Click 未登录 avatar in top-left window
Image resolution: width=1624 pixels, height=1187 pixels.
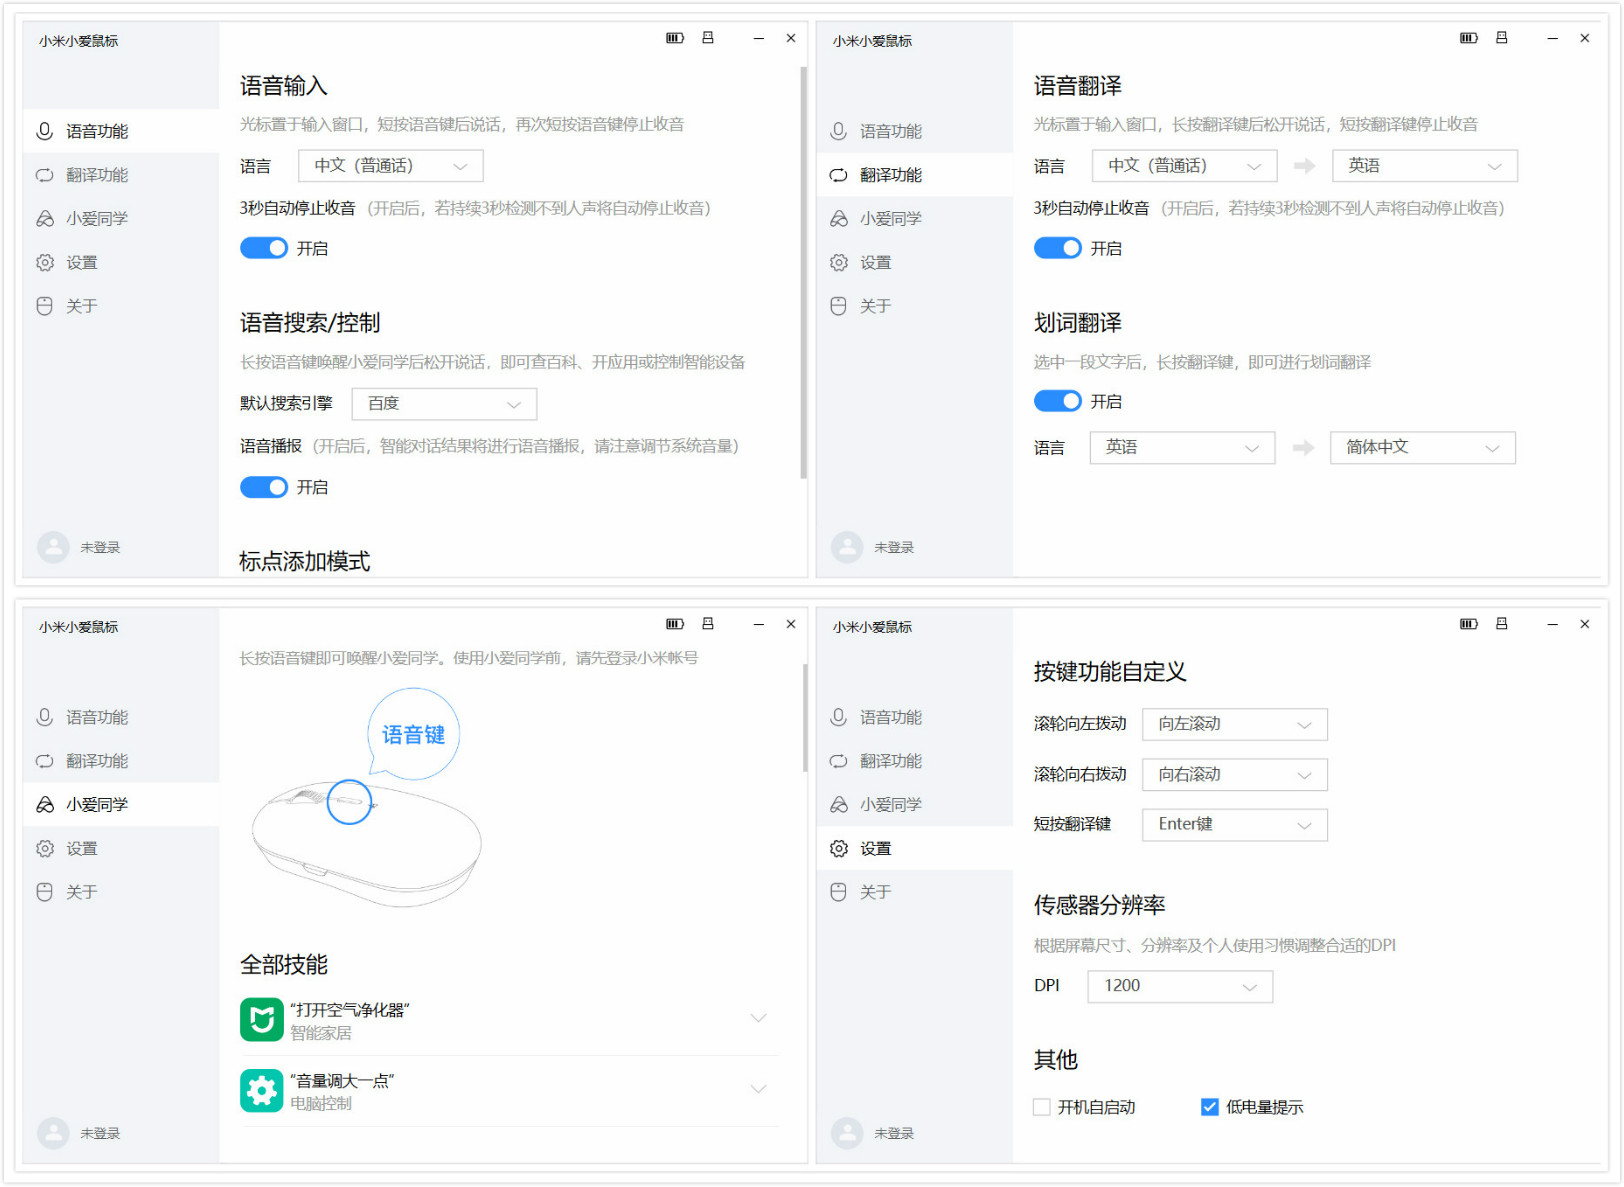[53, 547]
